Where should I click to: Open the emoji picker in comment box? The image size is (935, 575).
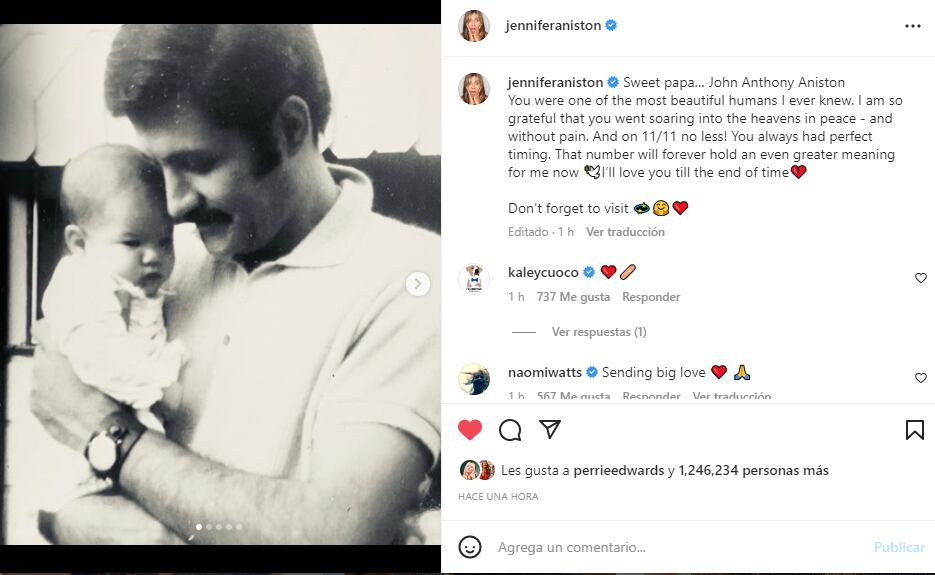tap(470, 547)
